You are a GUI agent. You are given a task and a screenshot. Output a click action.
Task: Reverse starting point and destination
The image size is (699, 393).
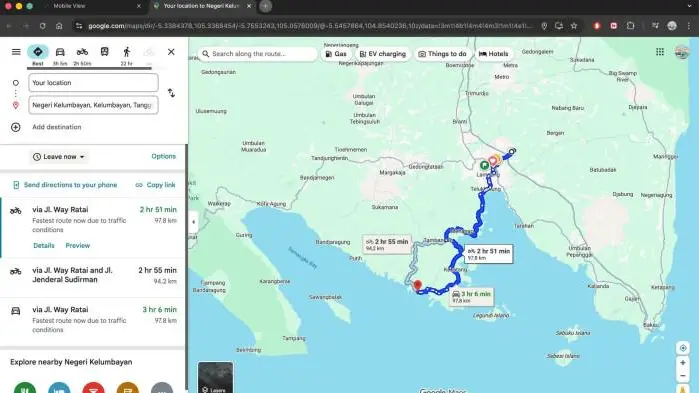(171, 93)
